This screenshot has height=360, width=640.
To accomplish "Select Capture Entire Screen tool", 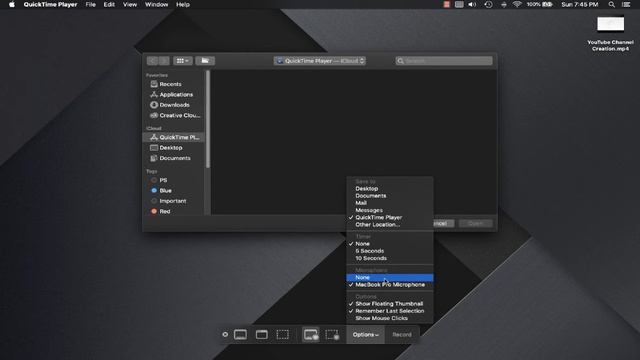I will tap(240, 335).
